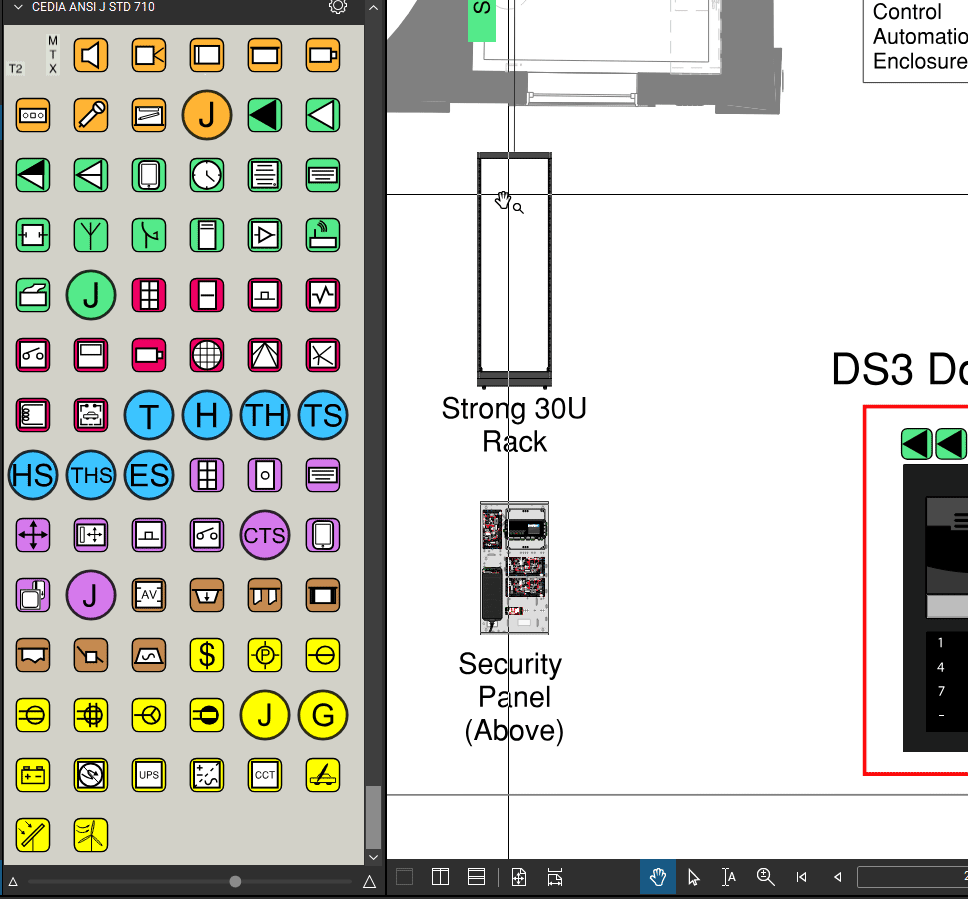This screenshot has height=899, width=968.
Task: Click the page number input field
Action: point(912,877)
